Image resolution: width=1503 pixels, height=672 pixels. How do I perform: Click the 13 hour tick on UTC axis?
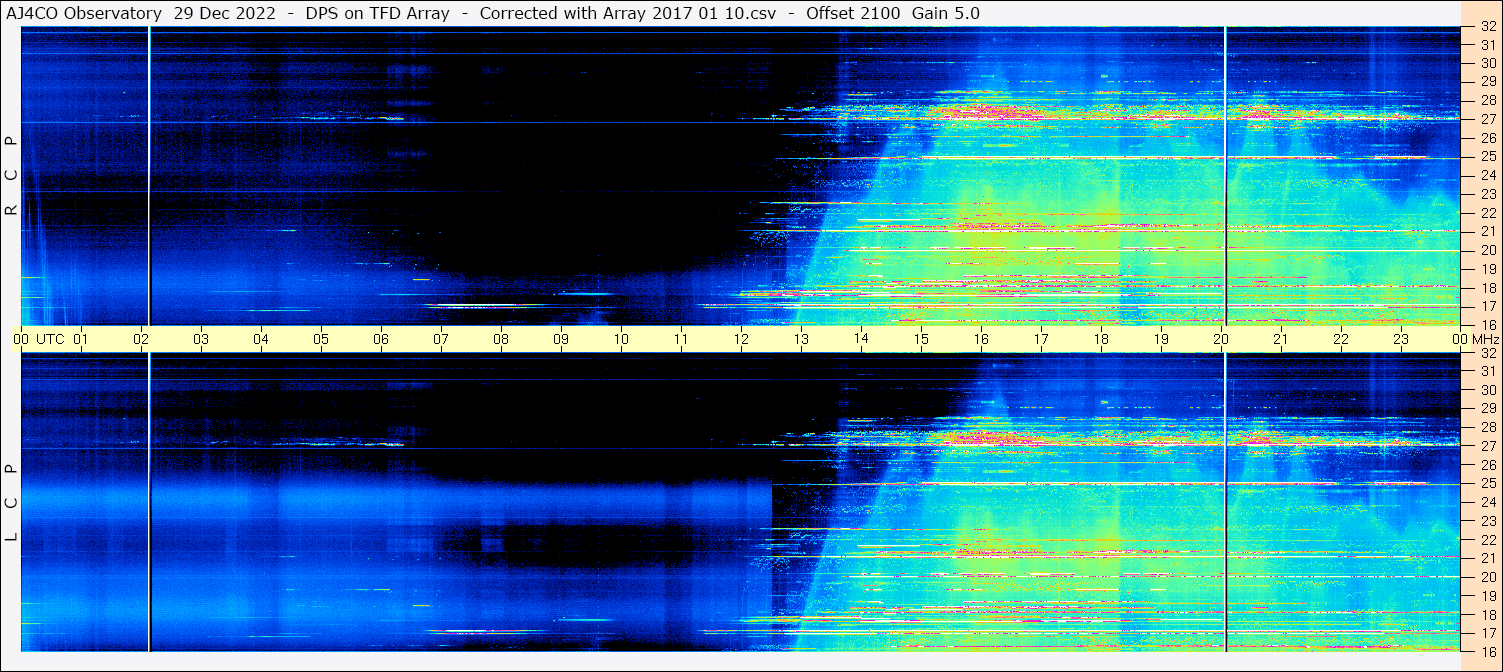click(801, 339)
